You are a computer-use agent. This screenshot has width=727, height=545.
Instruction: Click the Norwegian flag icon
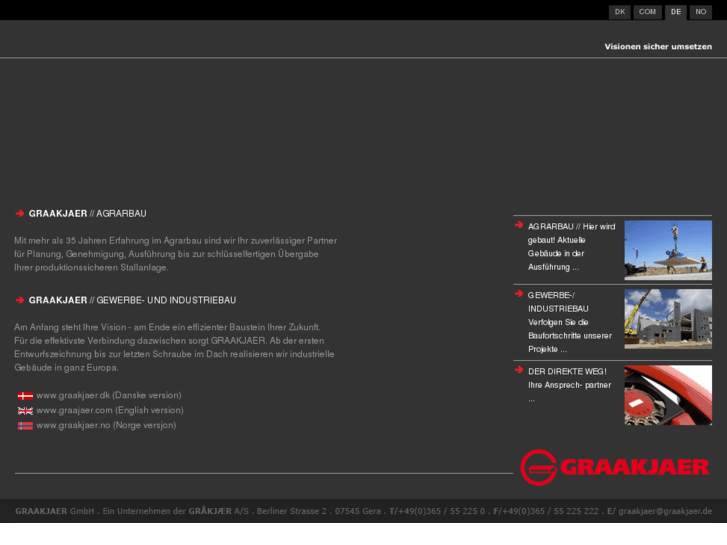25,425
